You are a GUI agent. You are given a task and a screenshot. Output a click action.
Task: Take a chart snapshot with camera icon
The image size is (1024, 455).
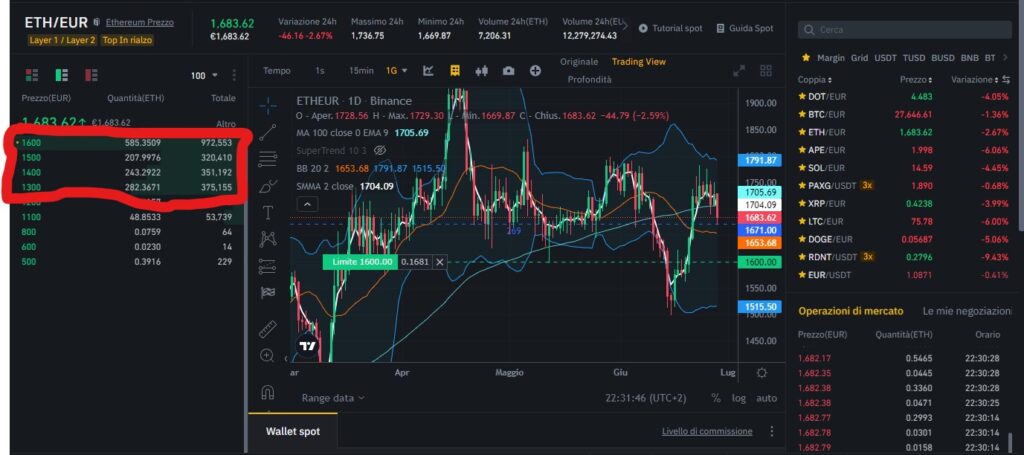point(509,71)
